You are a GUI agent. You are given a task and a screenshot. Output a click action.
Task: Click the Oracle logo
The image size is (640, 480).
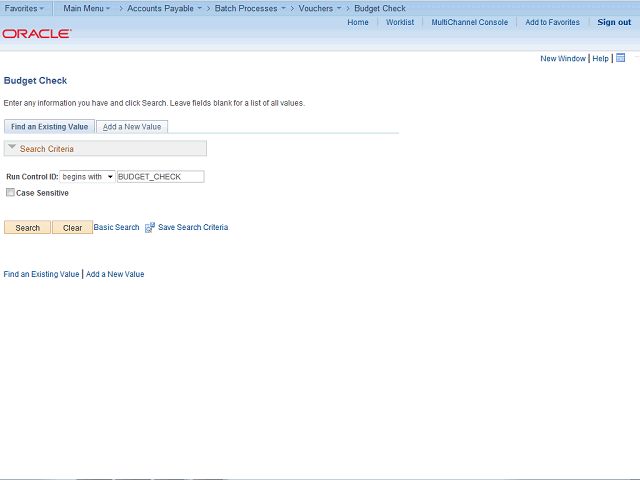[37, 33]
